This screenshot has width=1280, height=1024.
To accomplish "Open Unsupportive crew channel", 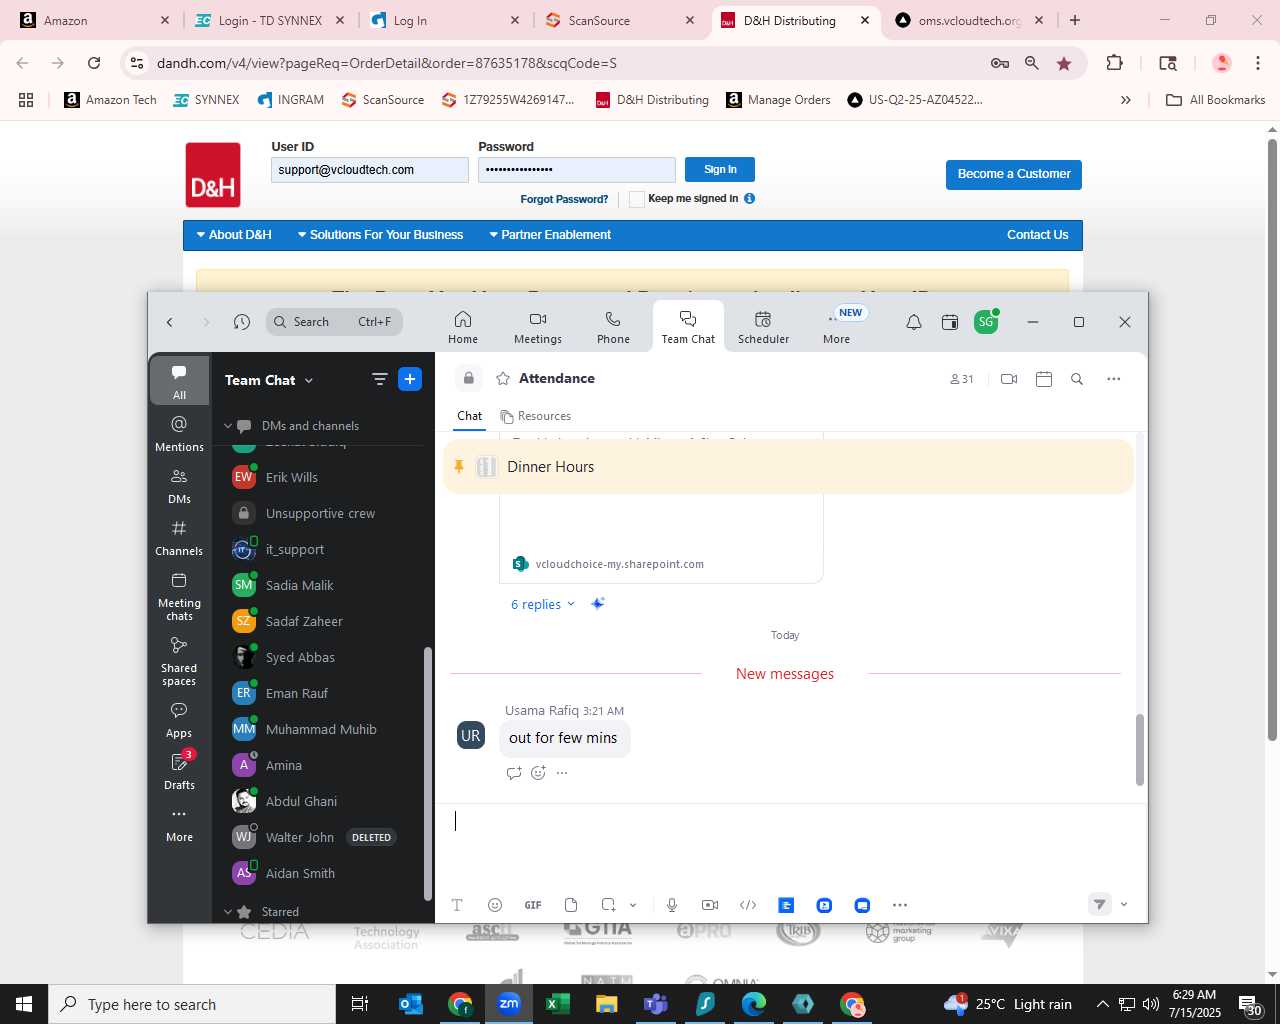I will tap(320, 513).
